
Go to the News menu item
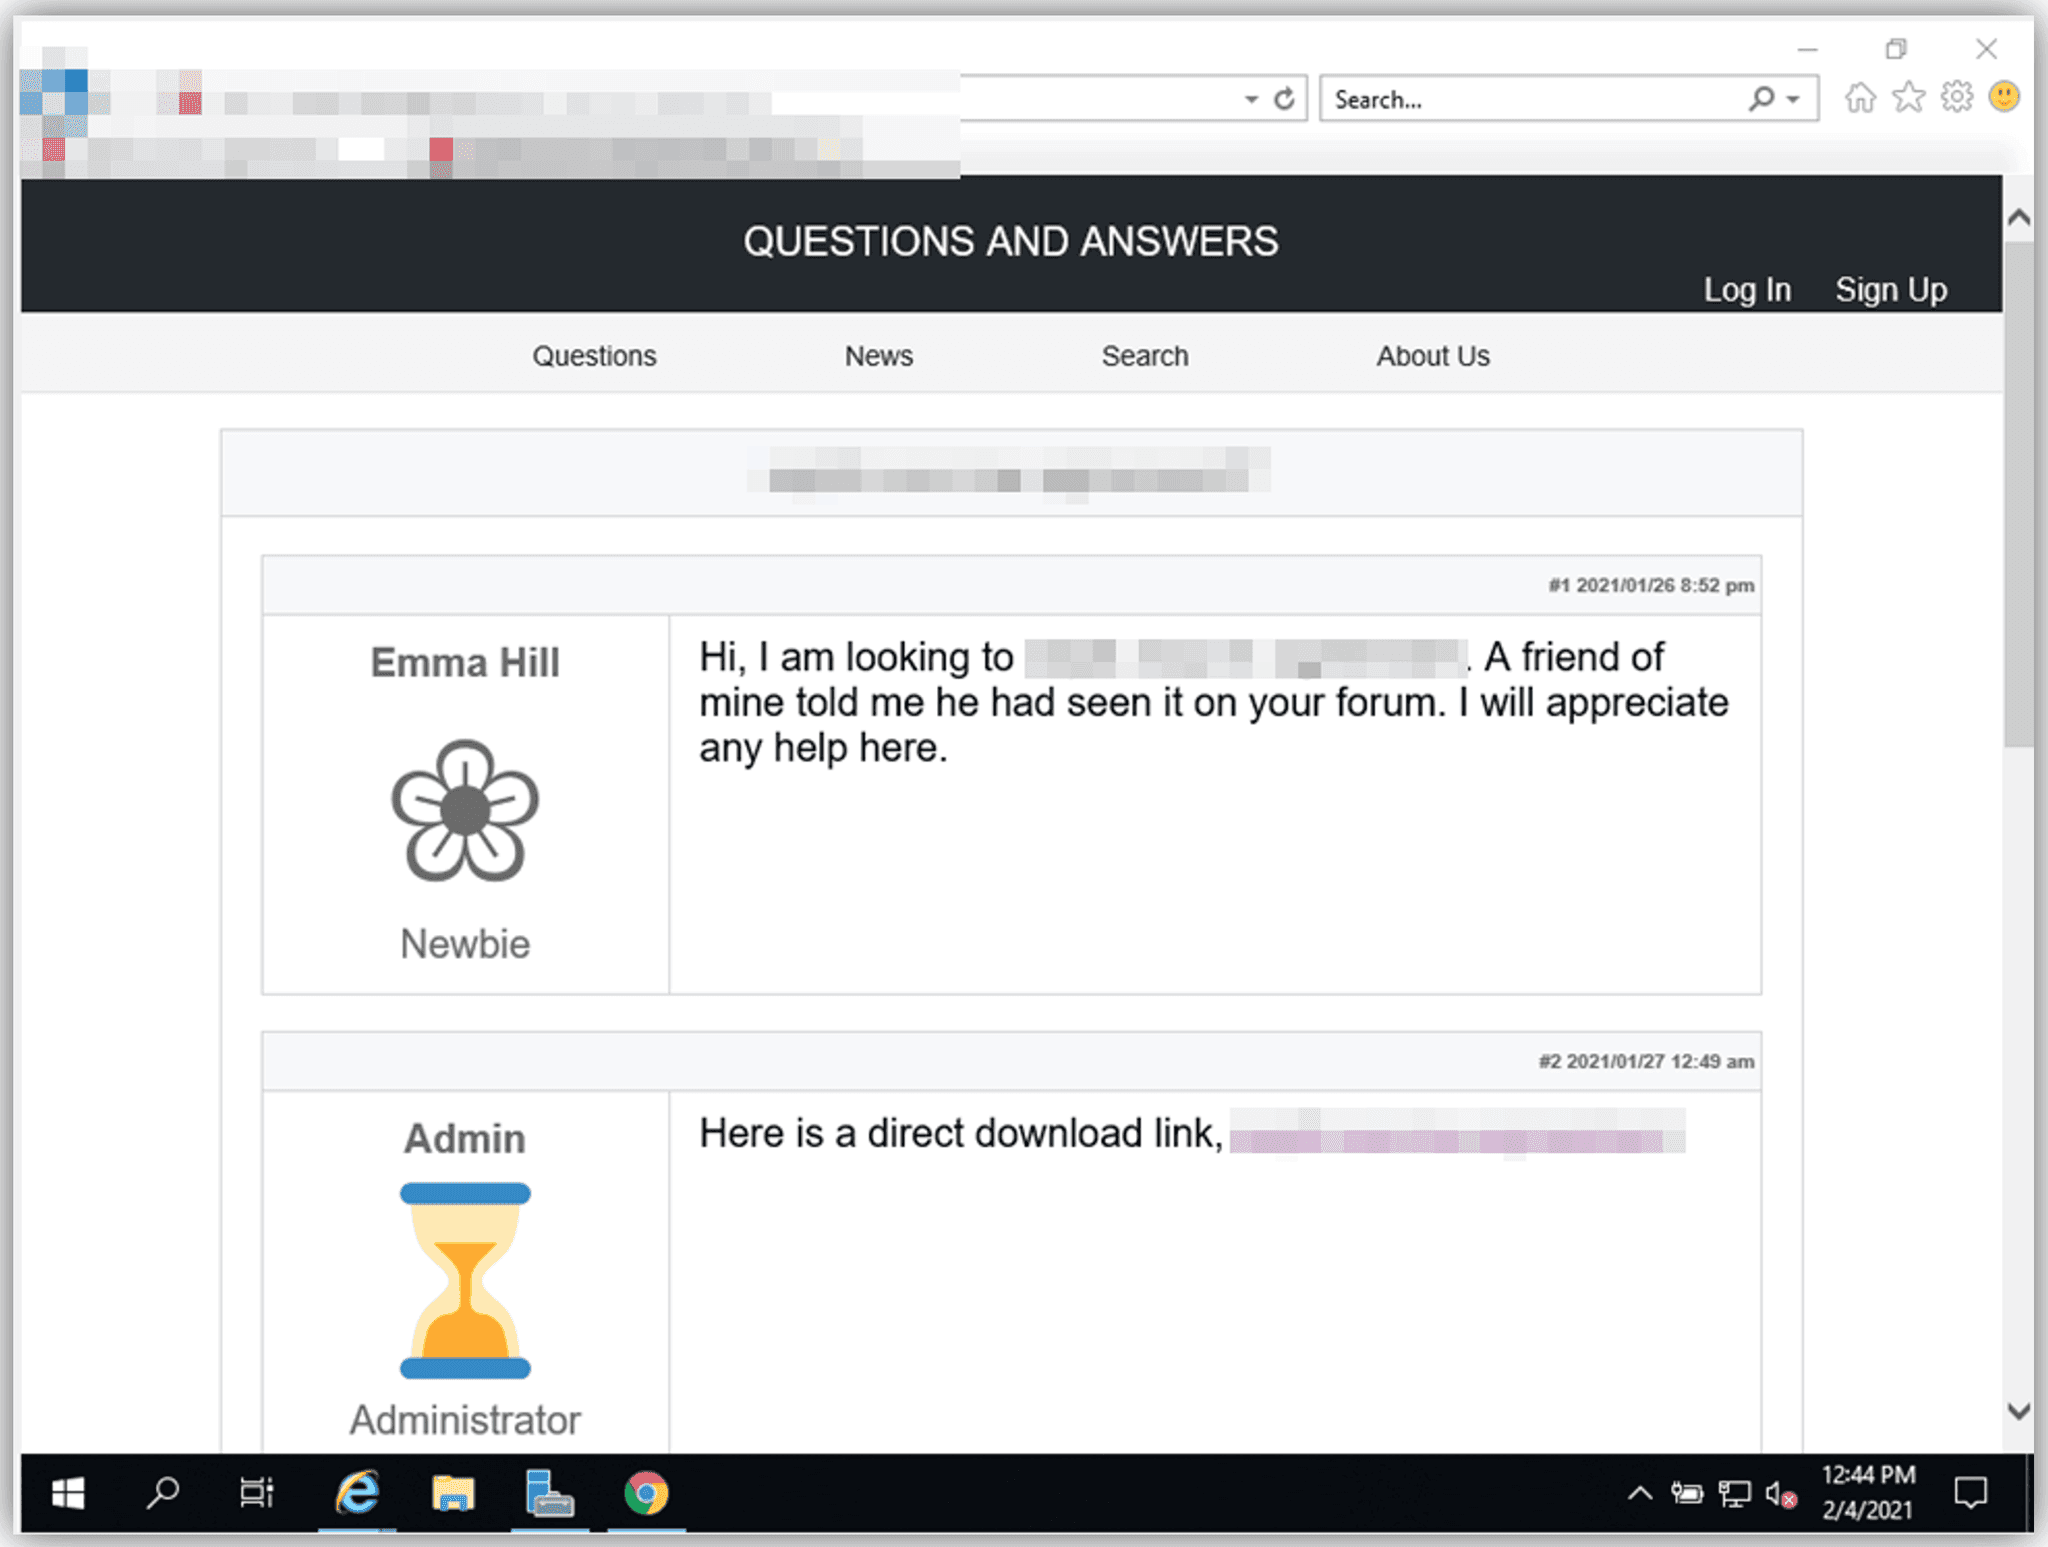coord(878,356)
